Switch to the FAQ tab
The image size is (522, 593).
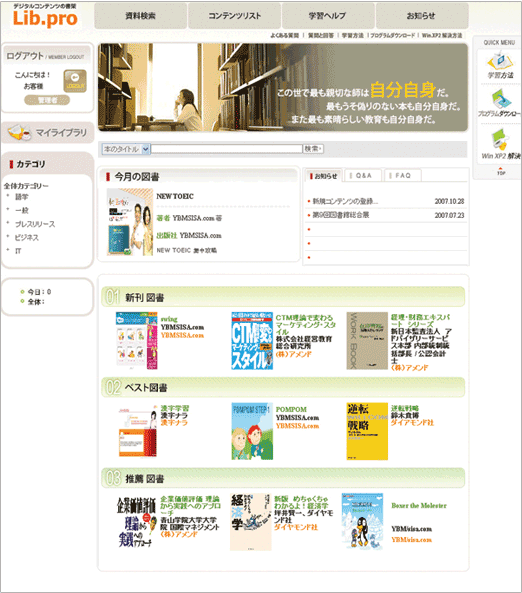click(x=402, y=175)
